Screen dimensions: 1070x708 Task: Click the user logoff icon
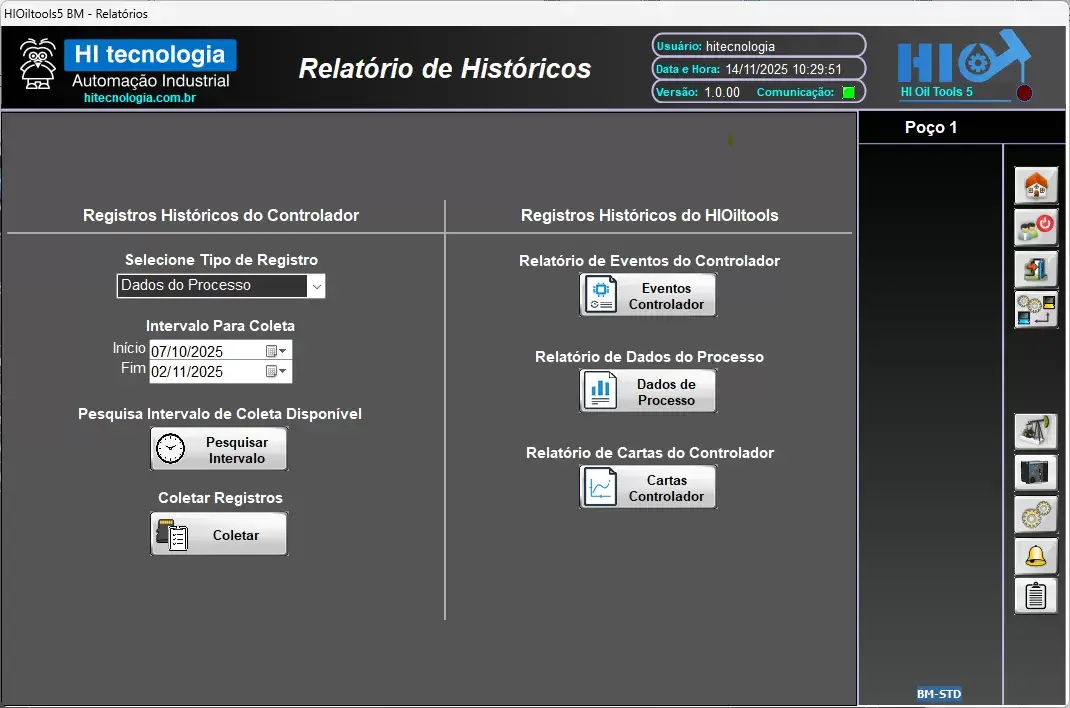click(x=1036, y=227)
